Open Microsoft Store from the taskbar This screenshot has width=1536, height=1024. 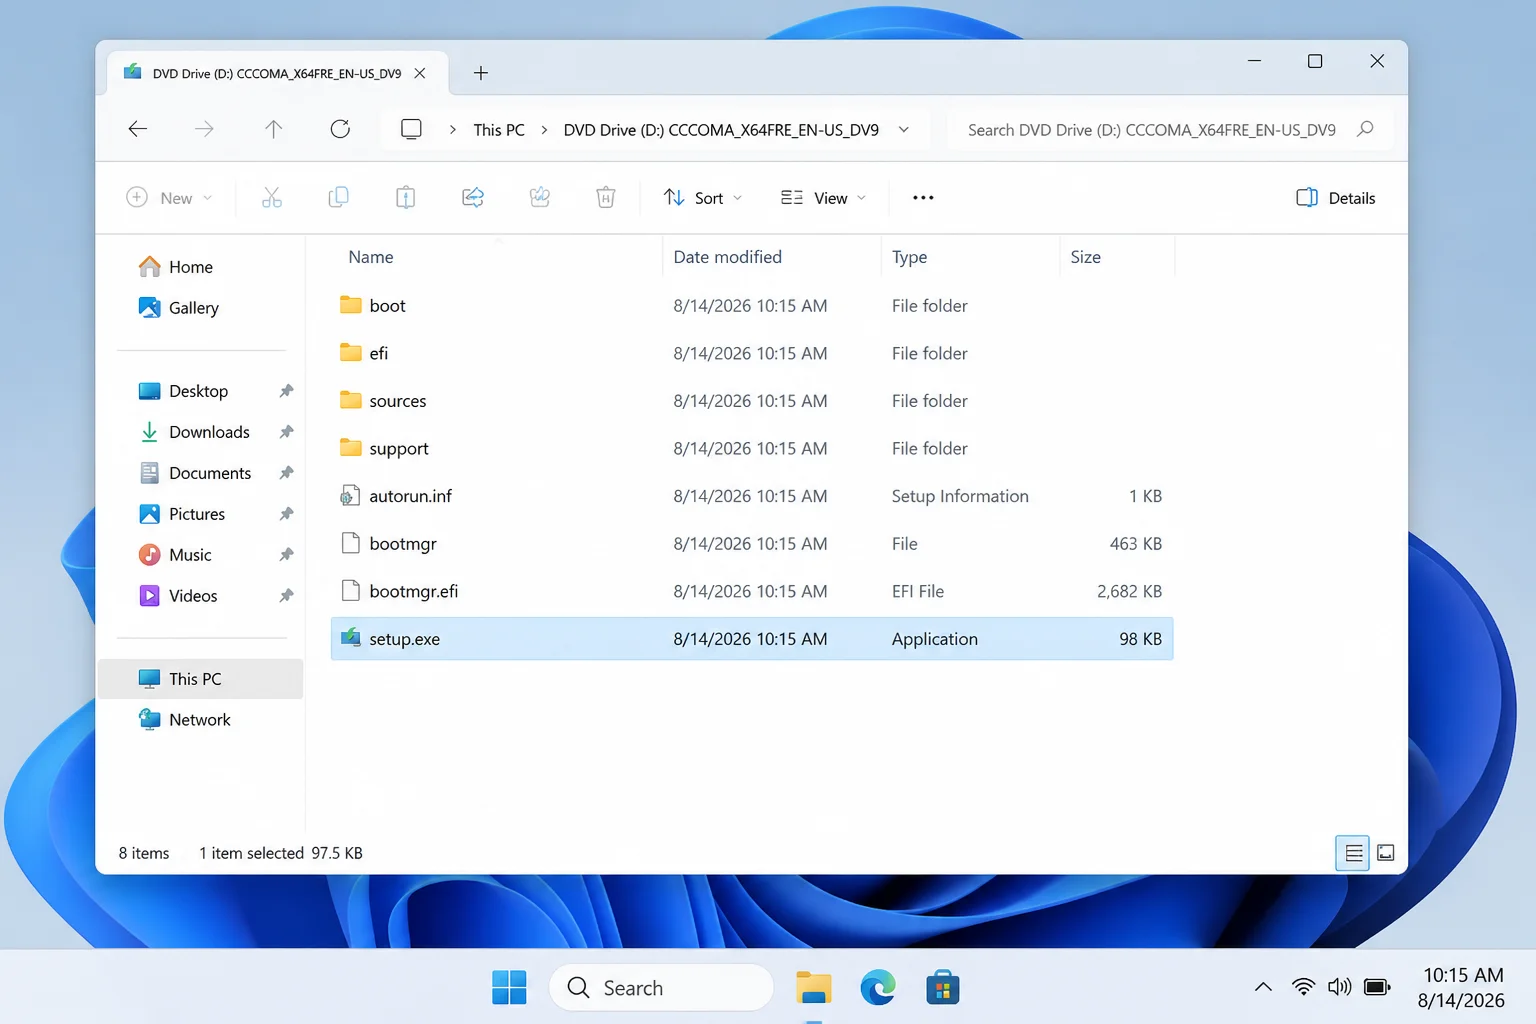pyautogui.click(x=943, y=987)
